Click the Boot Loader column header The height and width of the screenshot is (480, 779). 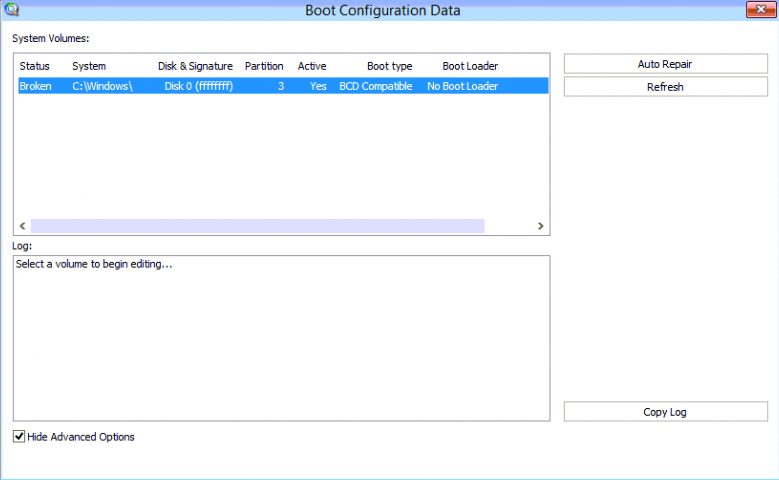470,66
